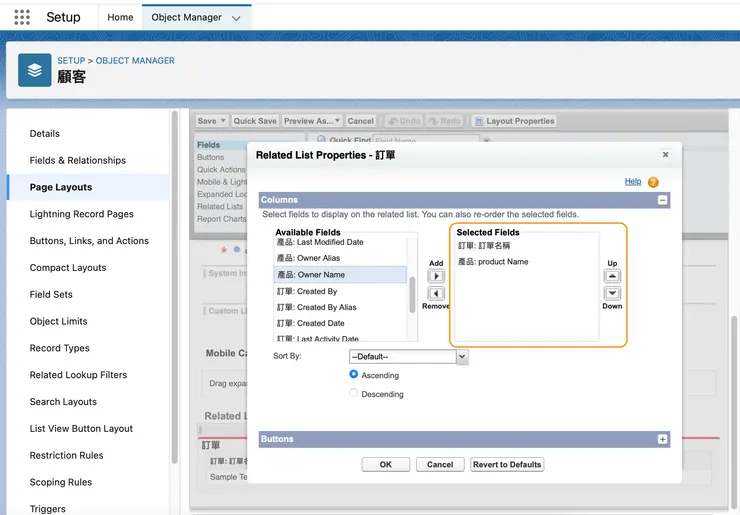Click the layout toolbar Cancel button
The image size is (740, 515).
click(x=361, y=121)
